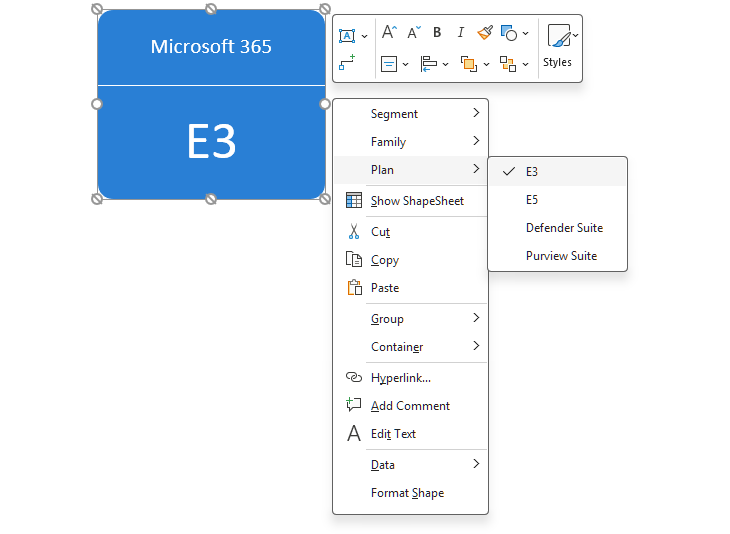730x534 pixels.
Task: Expand the text alignment dropdown arrow
Action: (x=406, y=64)
